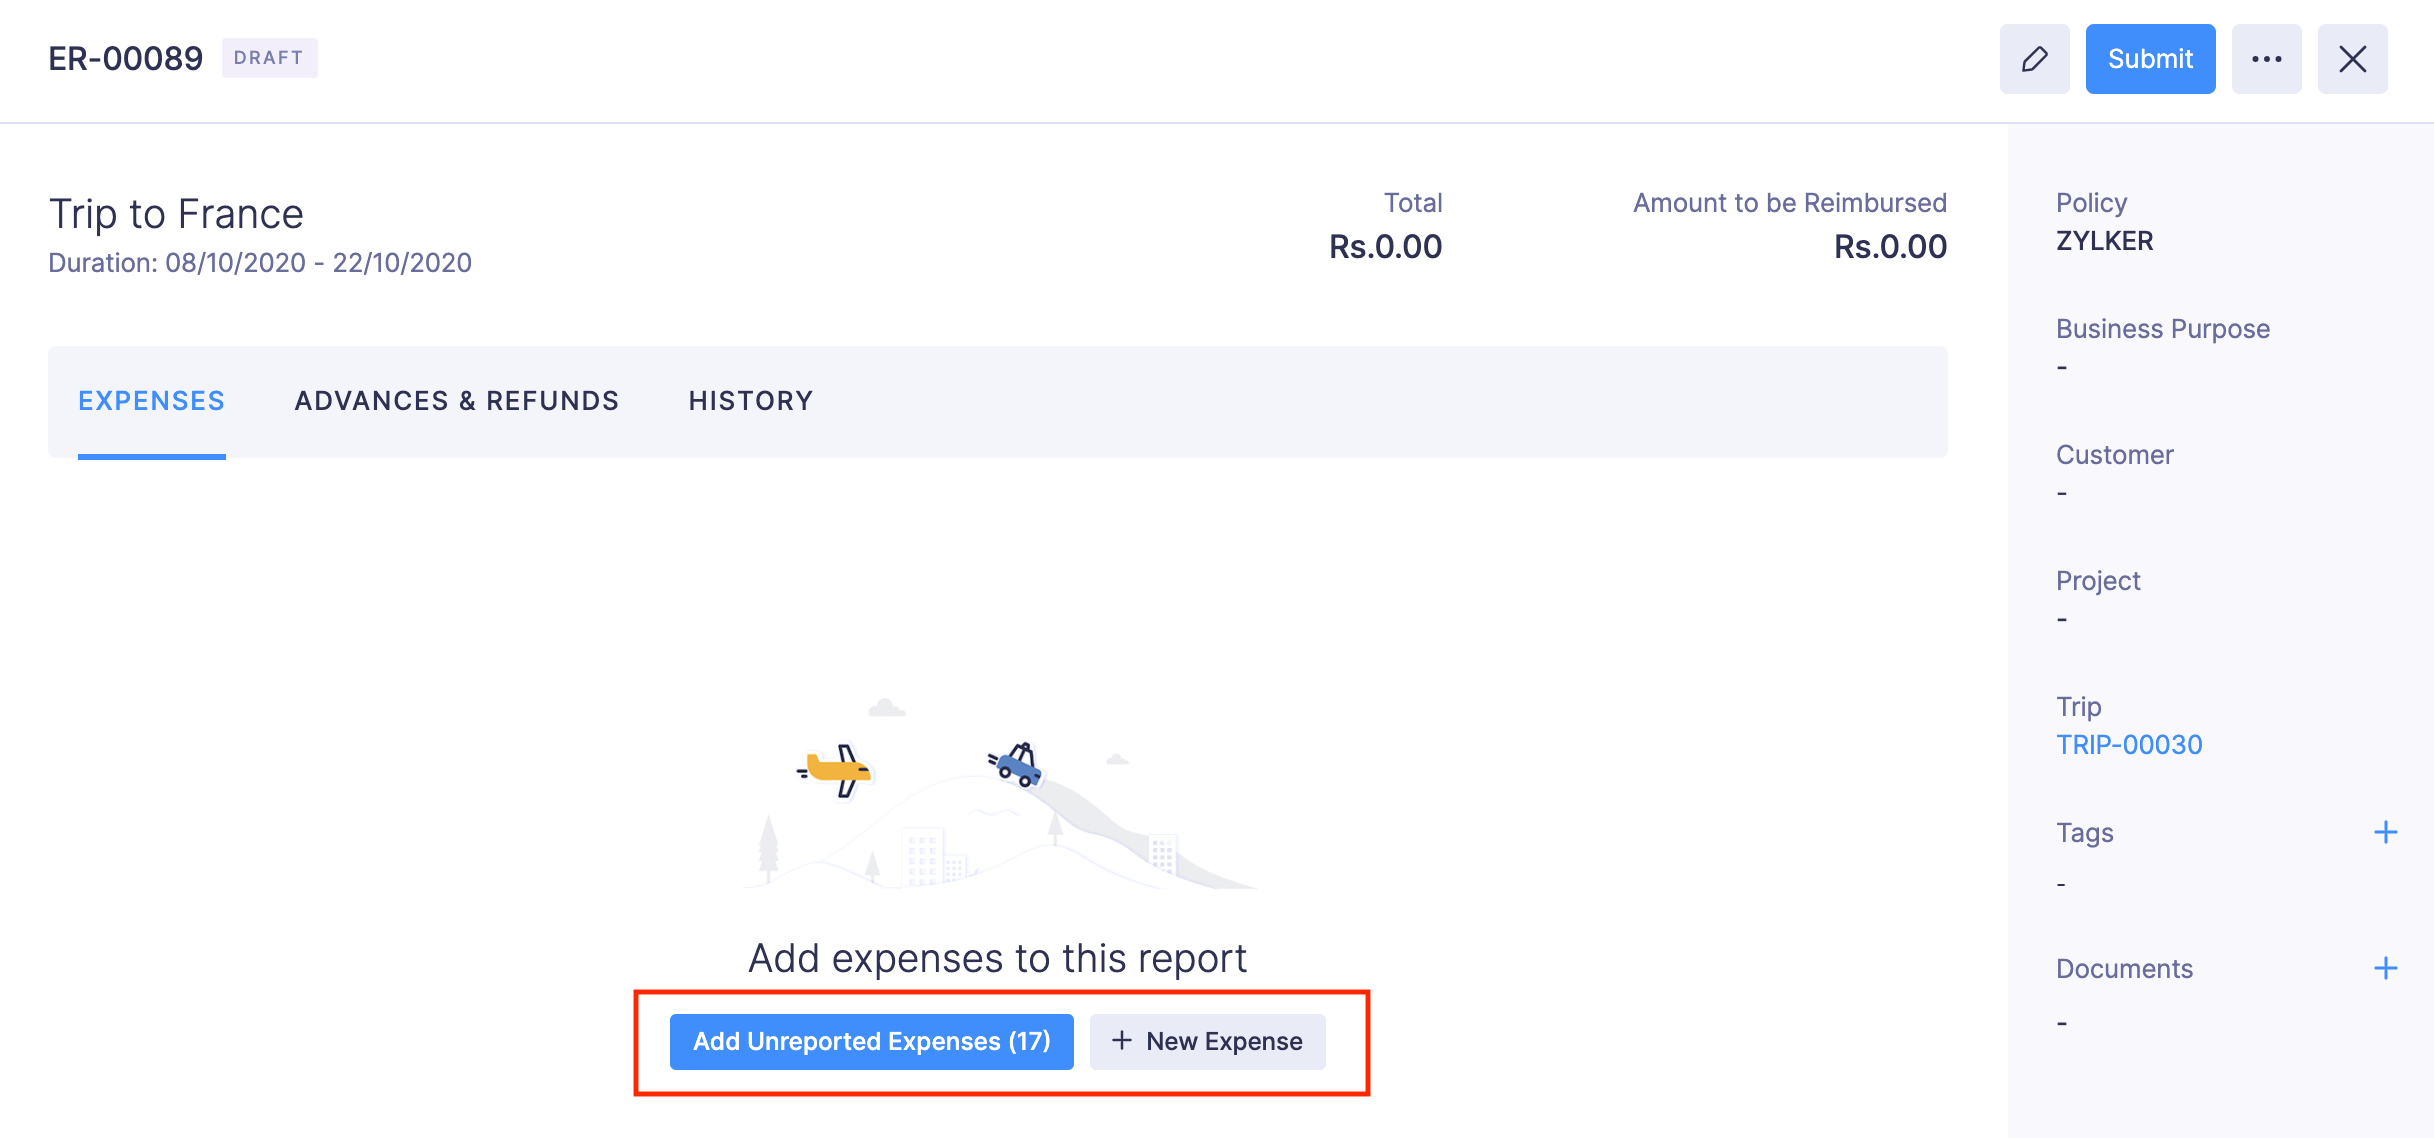The image size is (2434, 1138).
Task: Select the Expenses tab
Action: coord(151,401)
